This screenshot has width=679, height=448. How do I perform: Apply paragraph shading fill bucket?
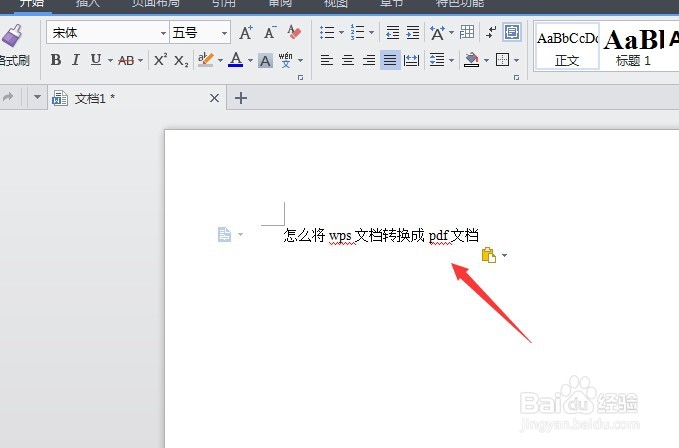coord(471,60)
